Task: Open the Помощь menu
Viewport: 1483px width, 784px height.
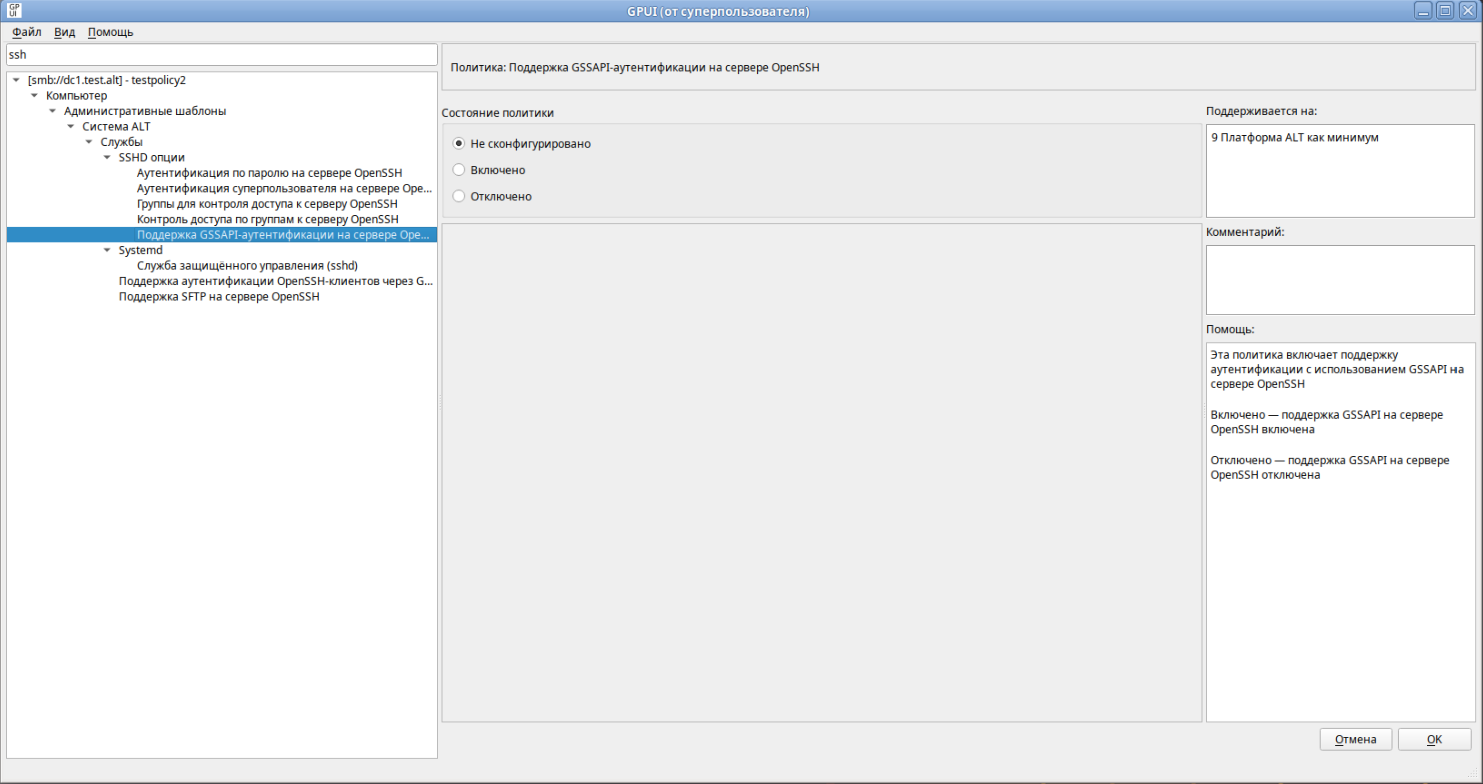Action: coord(110,32)
